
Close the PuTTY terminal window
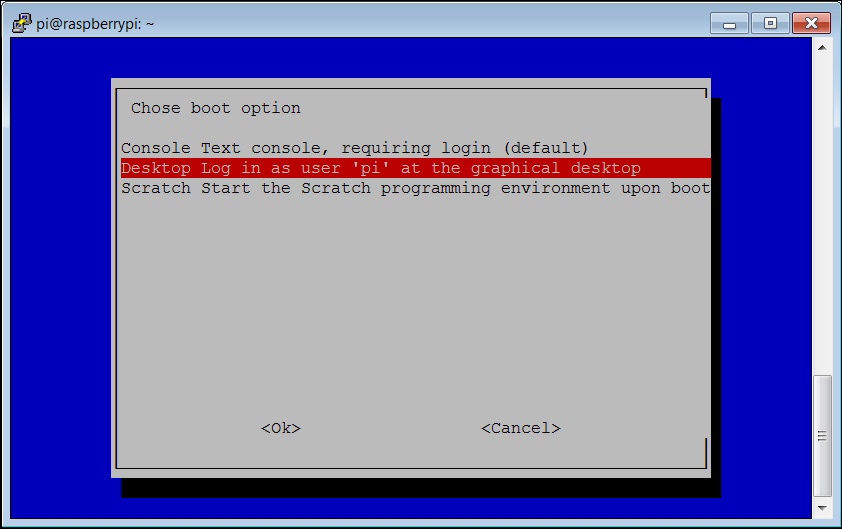click(811, 24)
